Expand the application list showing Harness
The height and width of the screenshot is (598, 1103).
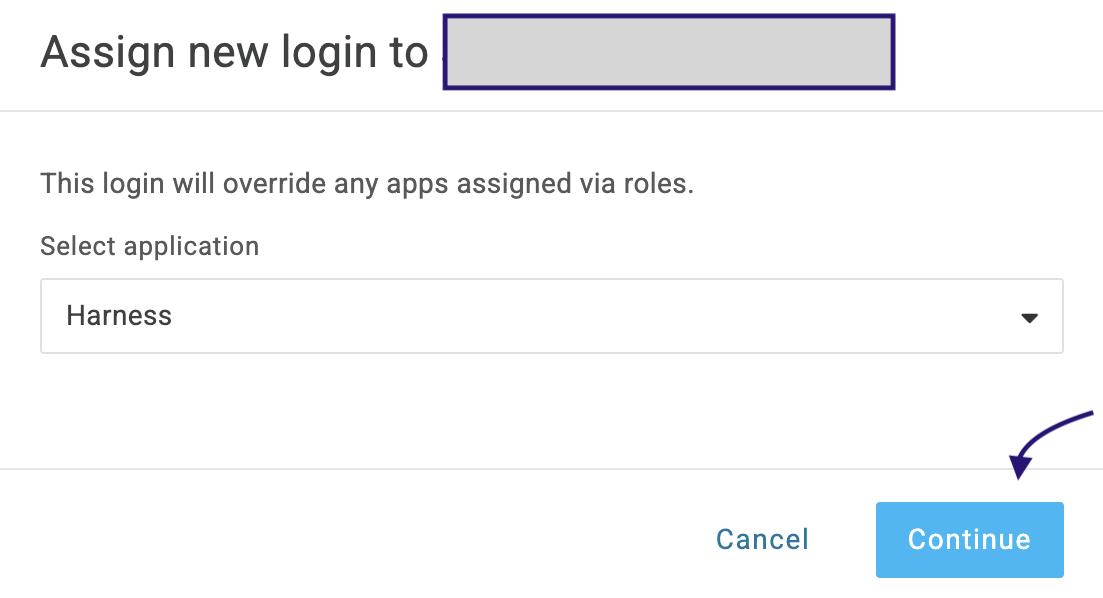[551, 316]
